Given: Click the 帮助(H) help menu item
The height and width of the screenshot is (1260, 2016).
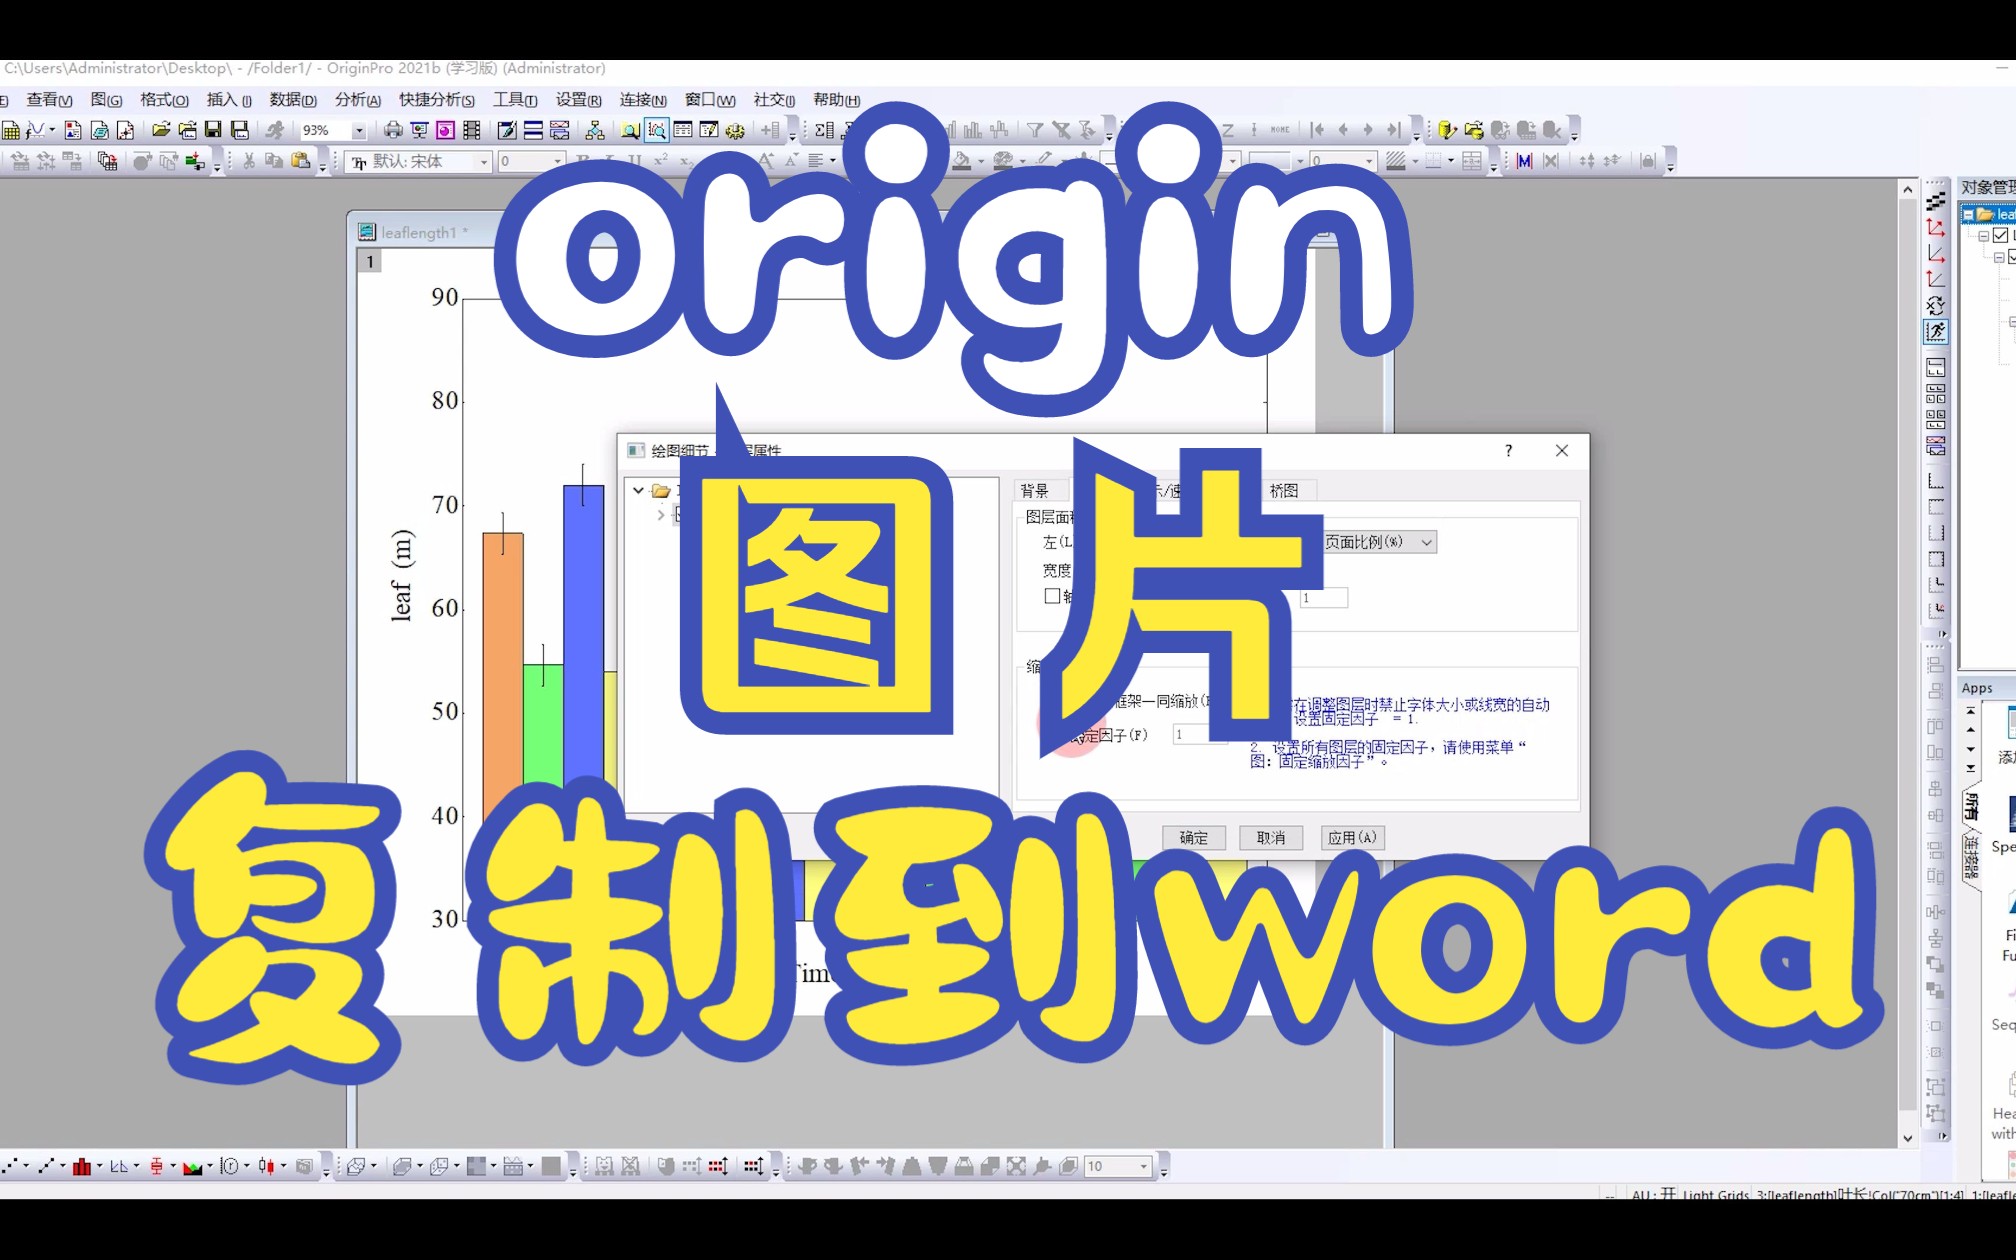Looking at the screenshot, I should [x=839, y=99].
